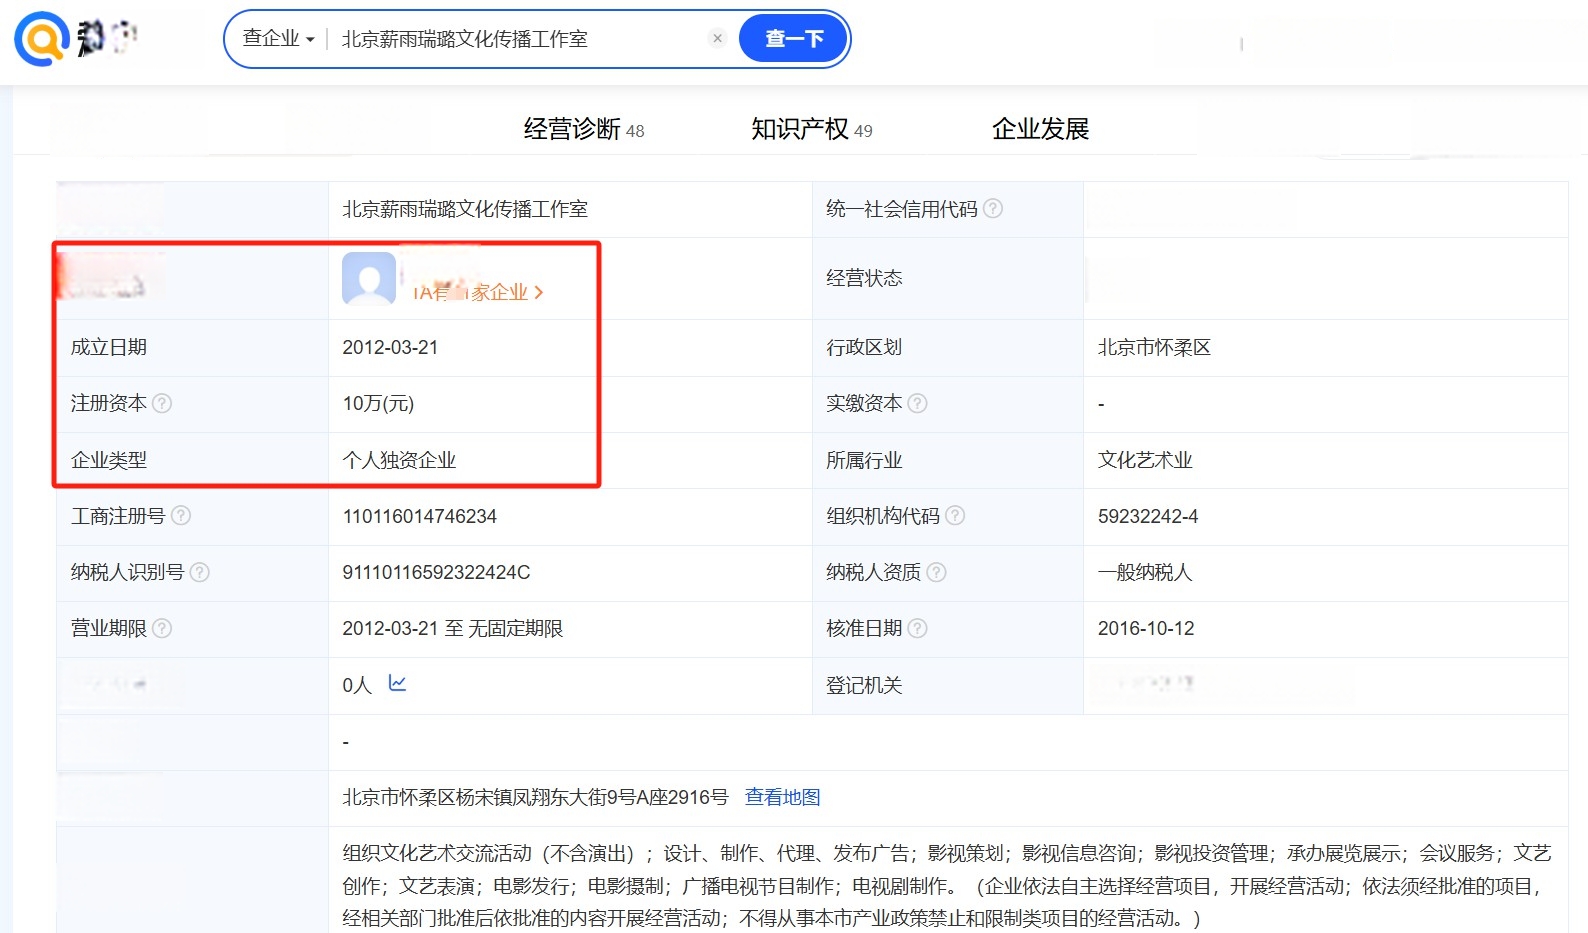This screenshot has height=933, width=1588.
Task: Select taxpayer ID 91110116592322424C
Action: pyautogui.click(x=436, y=572)
